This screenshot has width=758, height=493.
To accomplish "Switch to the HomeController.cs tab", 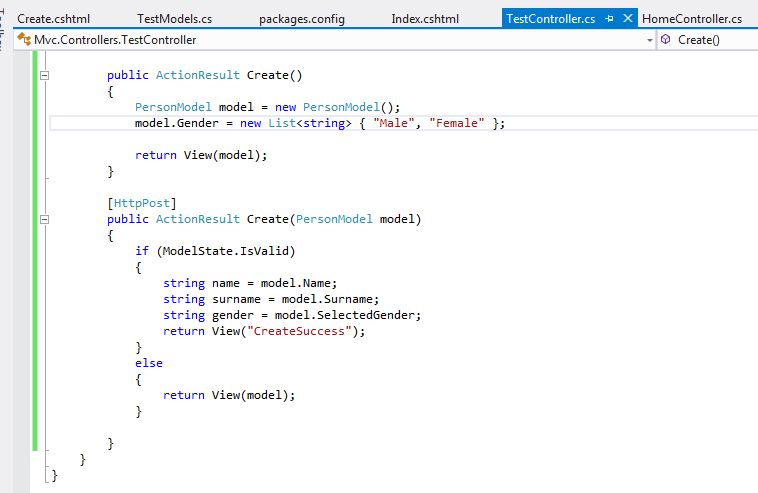I will click(x=692, y=19).
